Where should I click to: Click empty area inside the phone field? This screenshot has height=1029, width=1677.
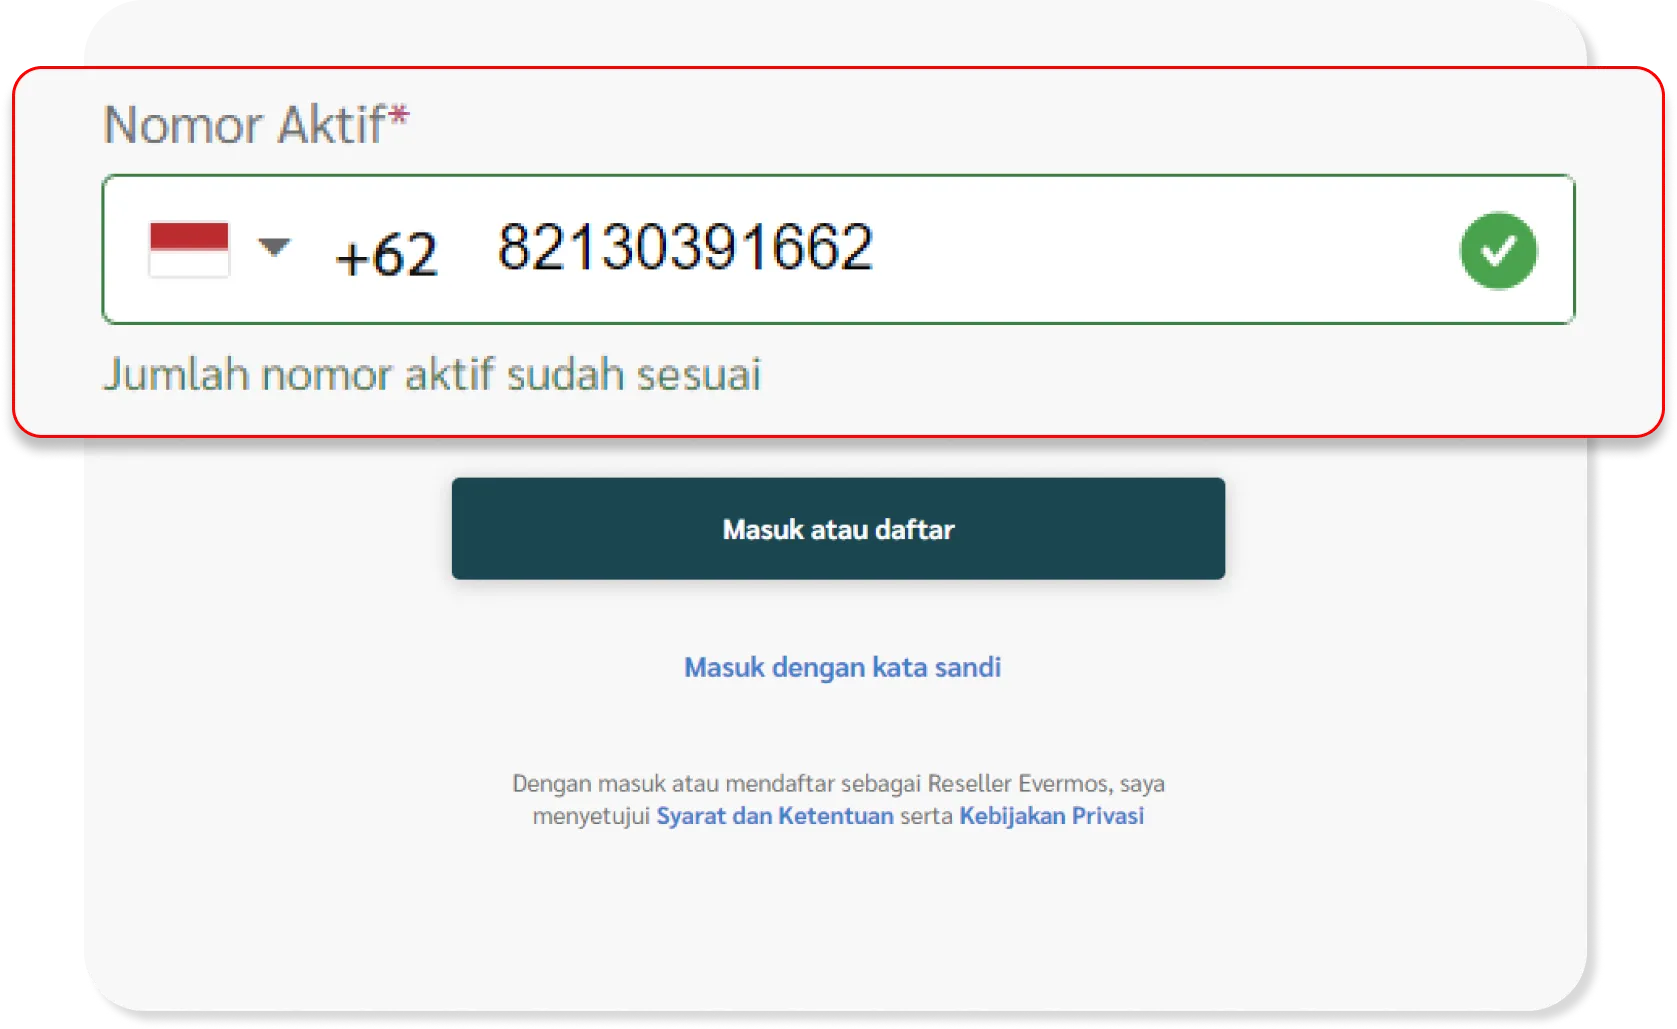tap(1160, 250)
